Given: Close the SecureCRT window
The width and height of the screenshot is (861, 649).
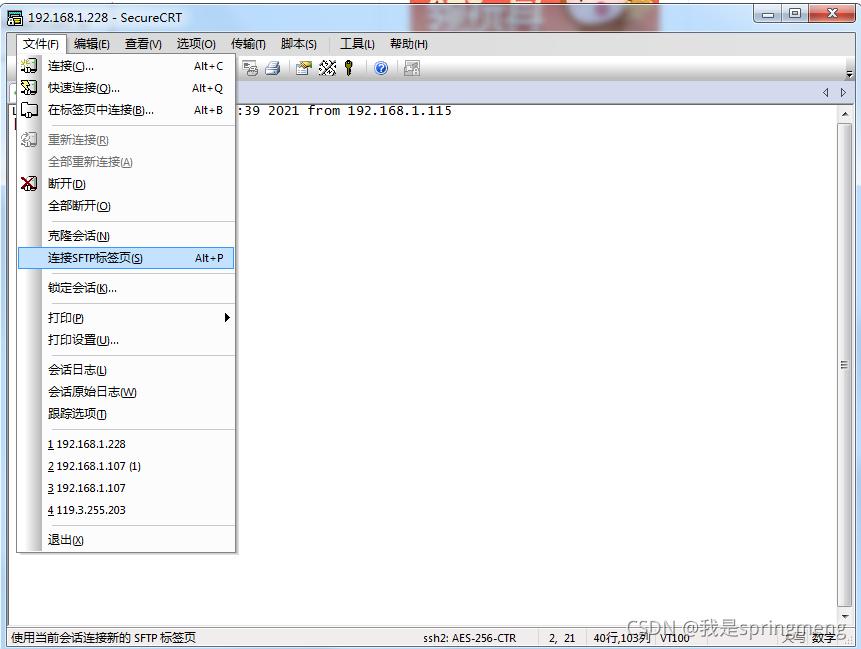Looking at the screenshot, I should pyautogui.click(x=832, y=14).
